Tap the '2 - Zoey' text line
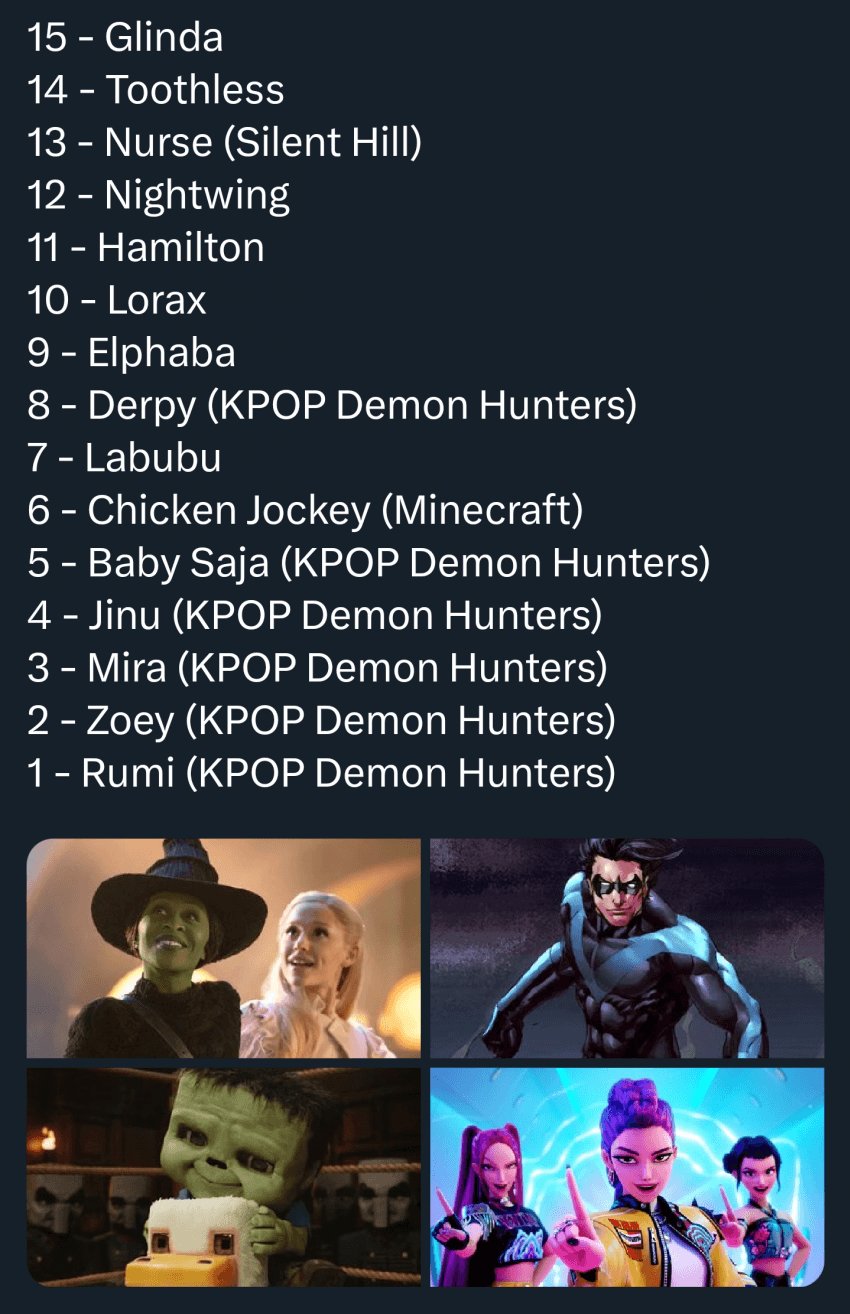Image resolution: width=850 pixels, height=1314 pixels. click(321, 720)
